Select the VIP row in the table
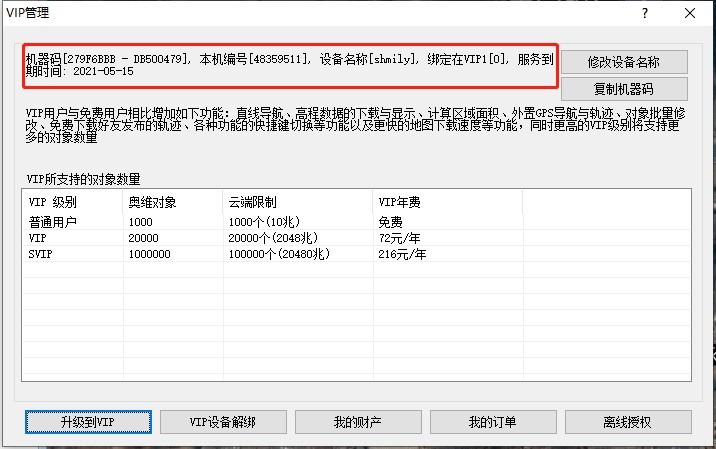Viewport: 716px width, 449px height. click(x=39, y=238)
